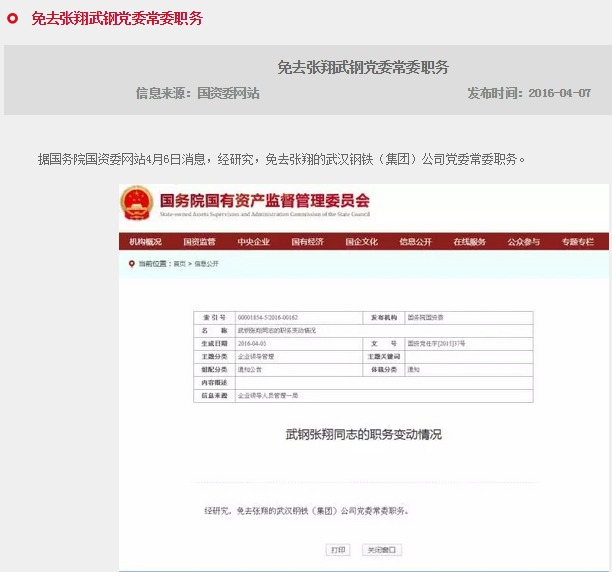
Task: Select 公众参与 in the navigation bar
Action: coord(523,242)
